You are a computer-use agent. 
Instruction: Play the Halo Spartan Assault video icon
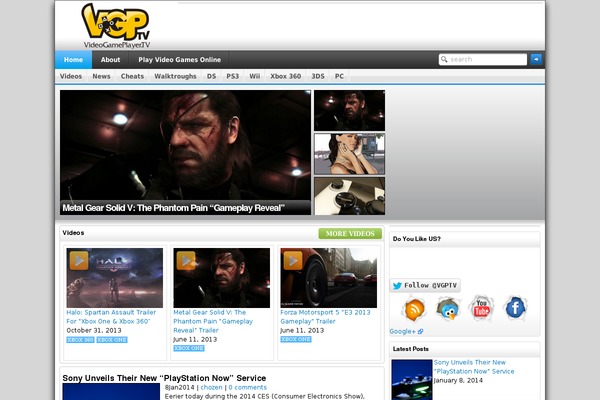pyautogui.click(x=79, y=260)
